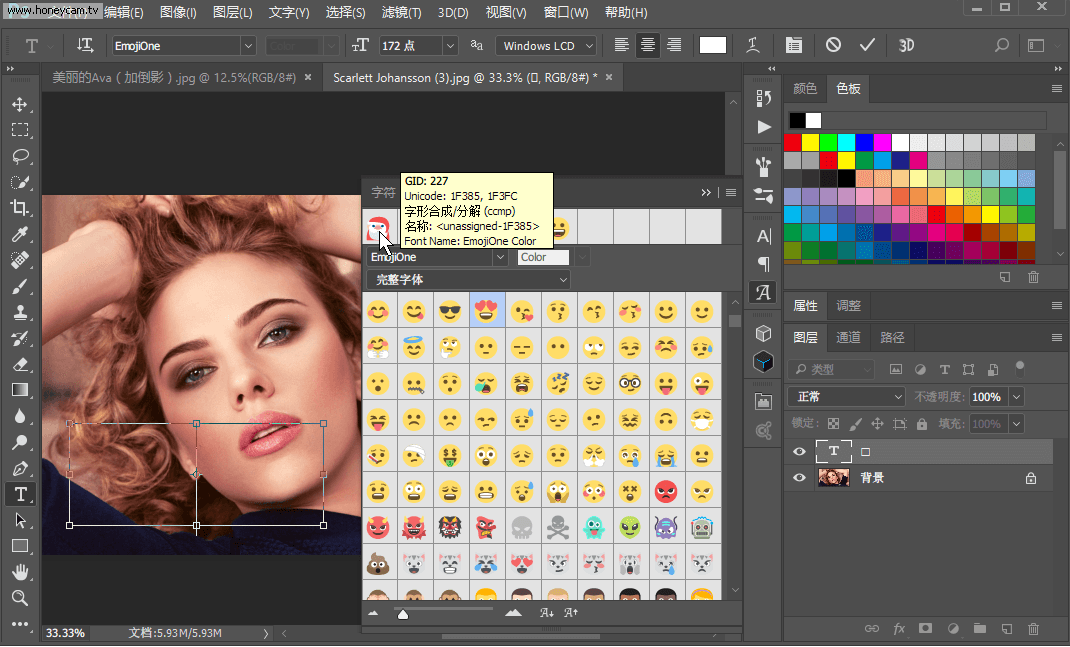This screenshot has width=1070, height=647.
Task: Select the Lasso tool
Action: tap(21, 155)
